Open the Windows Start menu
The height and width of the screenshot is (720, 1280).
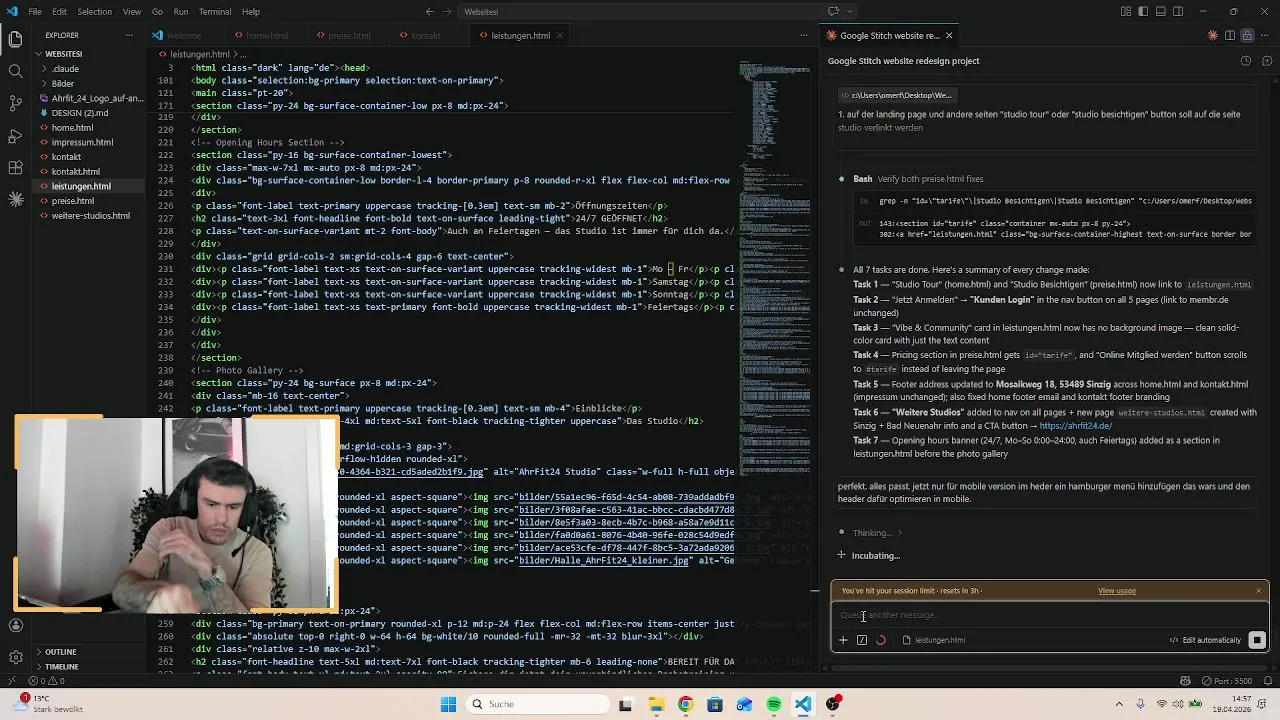[x=449, y=704]
